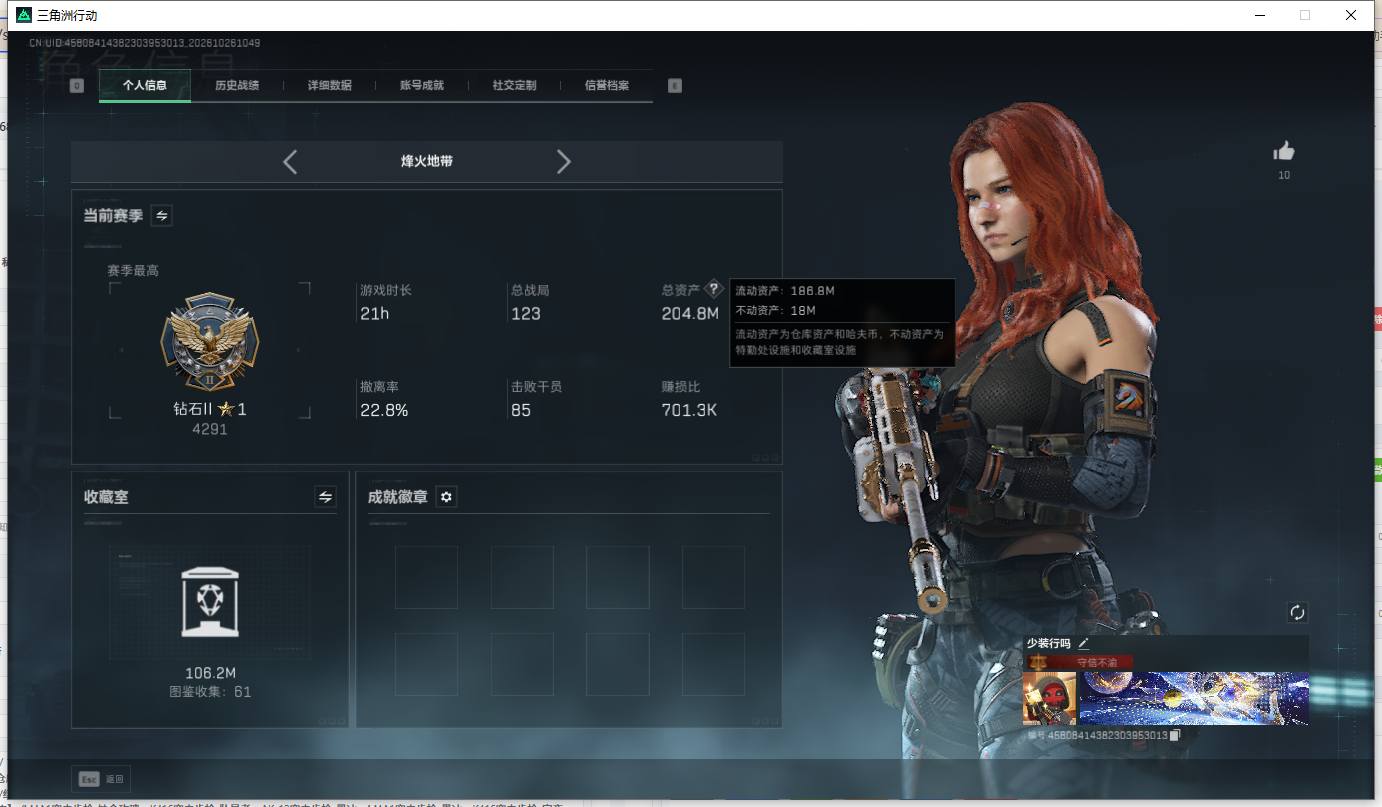The image size is (1382, 807).
Task: Edit nickname 少装行吗 with pencil icon
Action: click(1083, 644)
